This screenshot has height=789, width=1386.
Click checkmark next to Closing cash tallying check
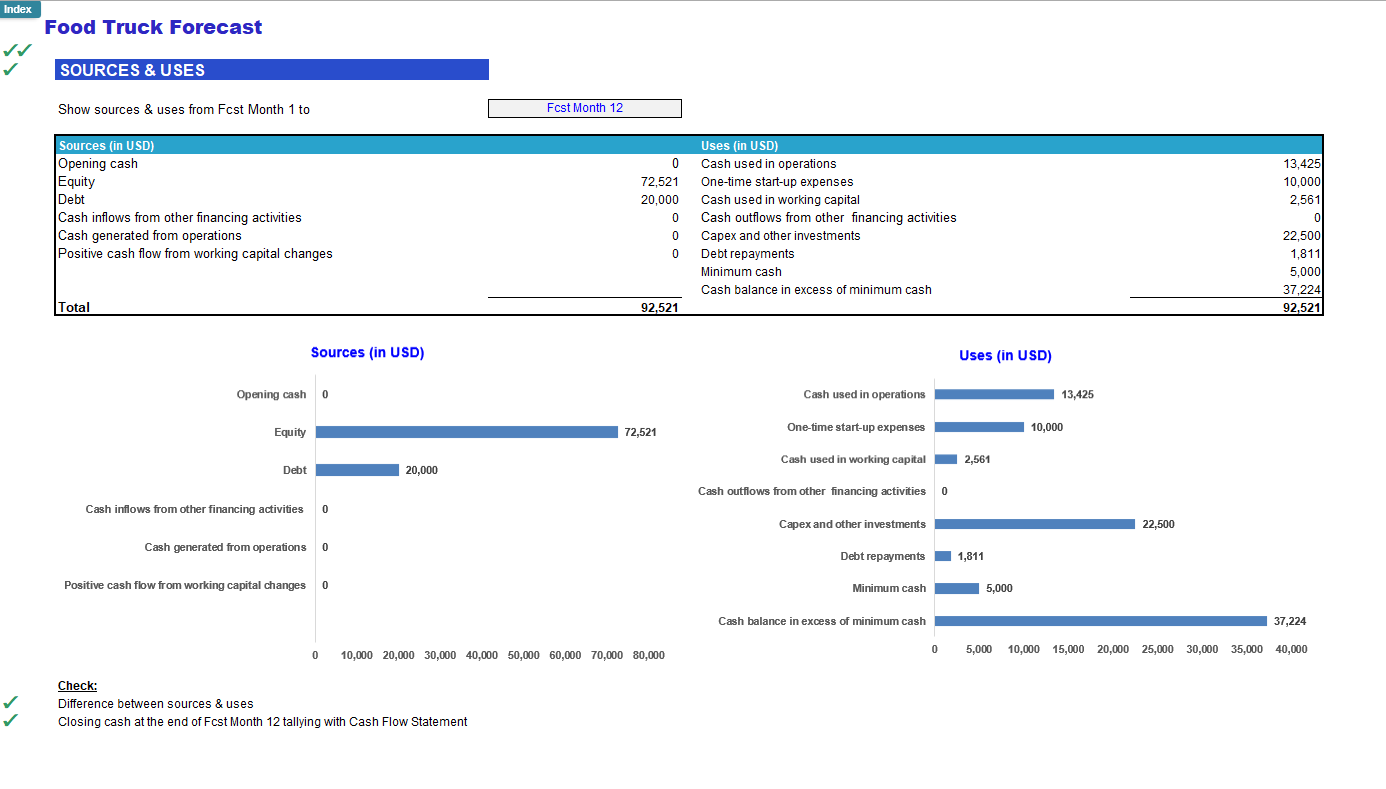click(11, 721)
